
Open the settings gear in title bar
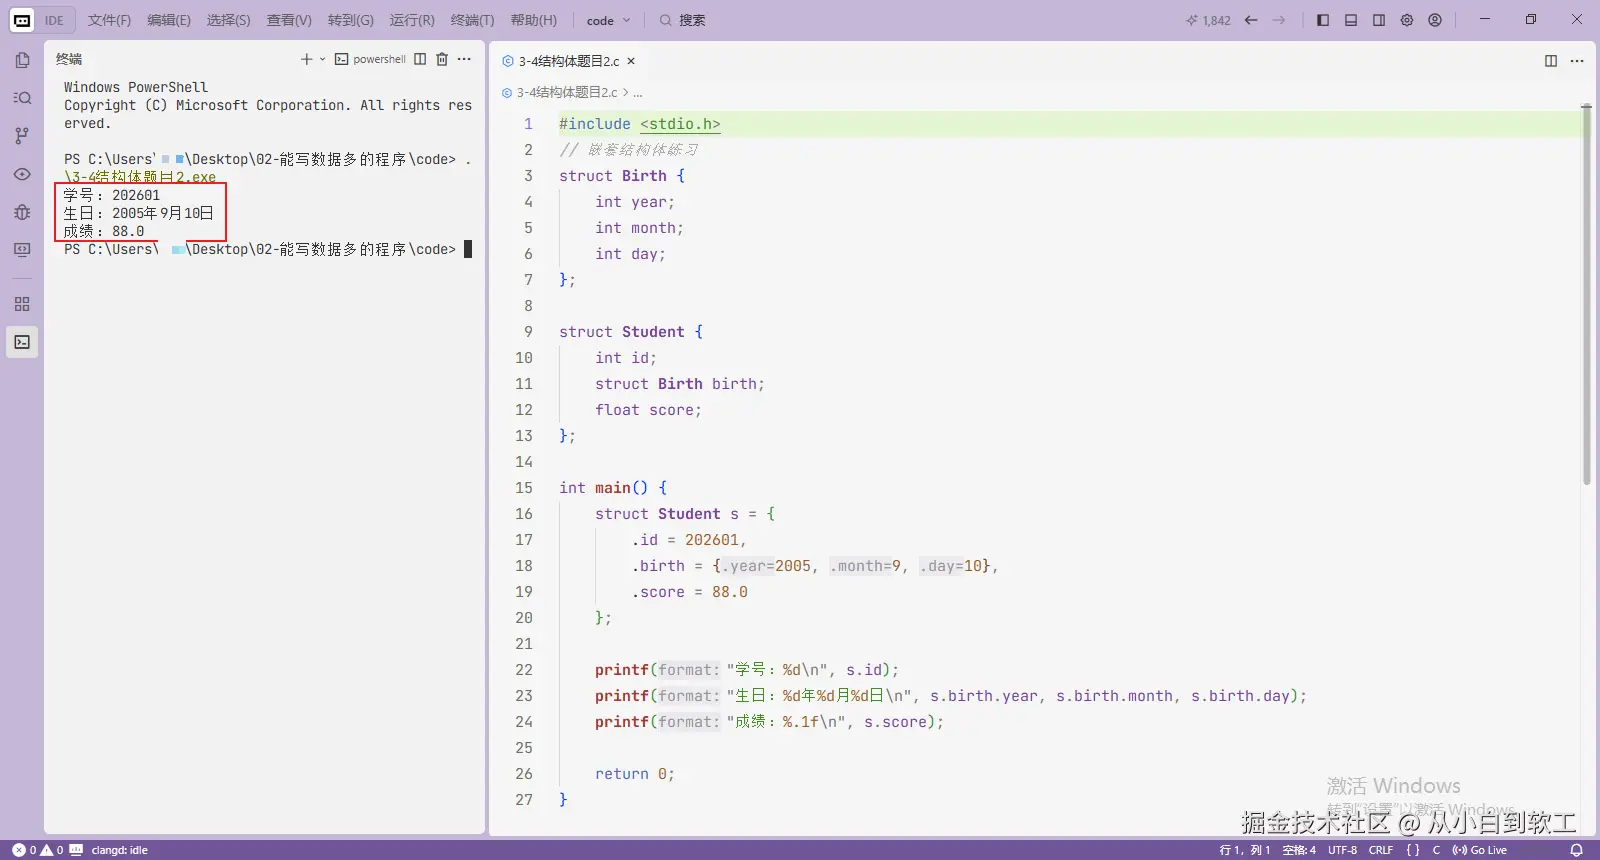[x=1407, y=20]
